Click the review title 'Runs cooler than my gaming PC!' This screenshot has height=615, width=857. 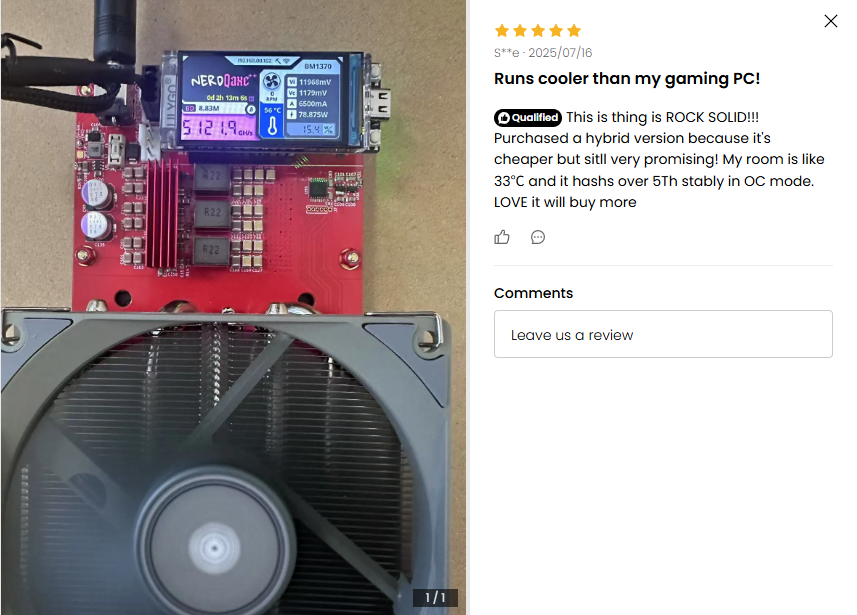[627, 79]
